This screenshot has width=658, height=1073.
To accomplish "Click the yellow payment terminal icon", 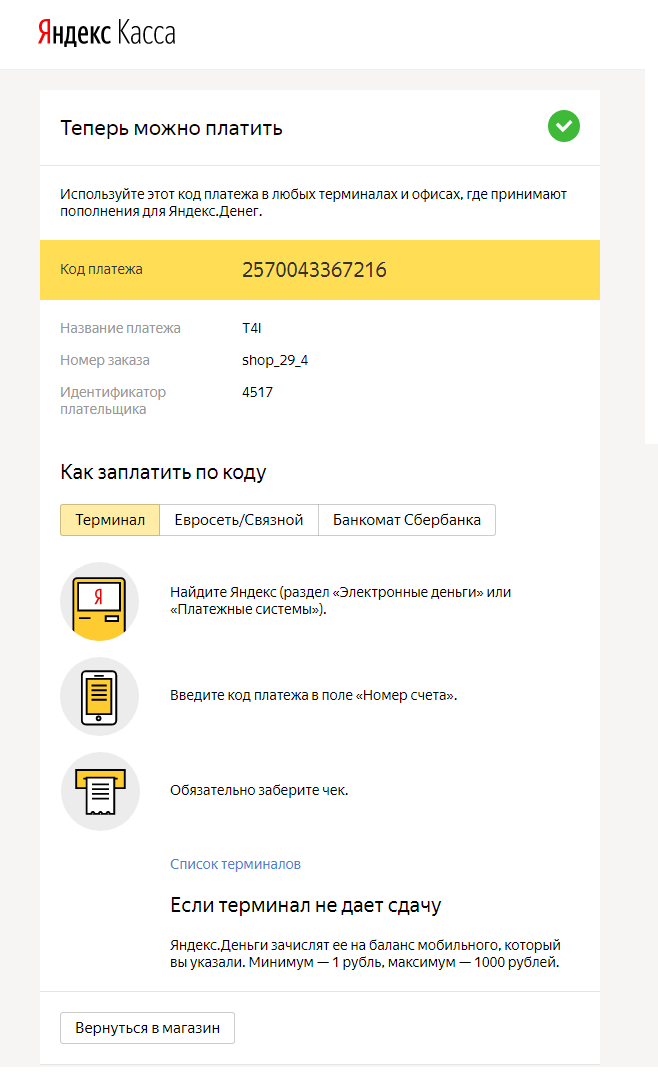I will (x=99, y=601).
